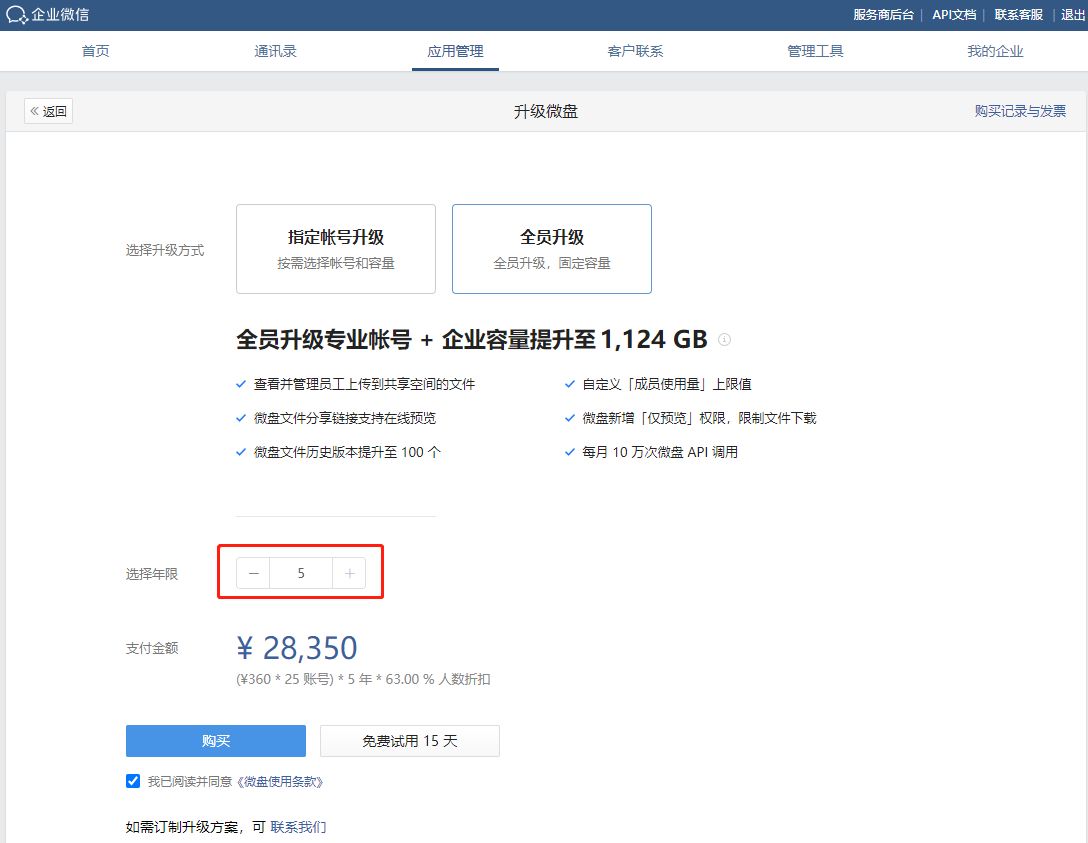
Task: Click the 联系我们 contact us link
Action: [298, 827]
